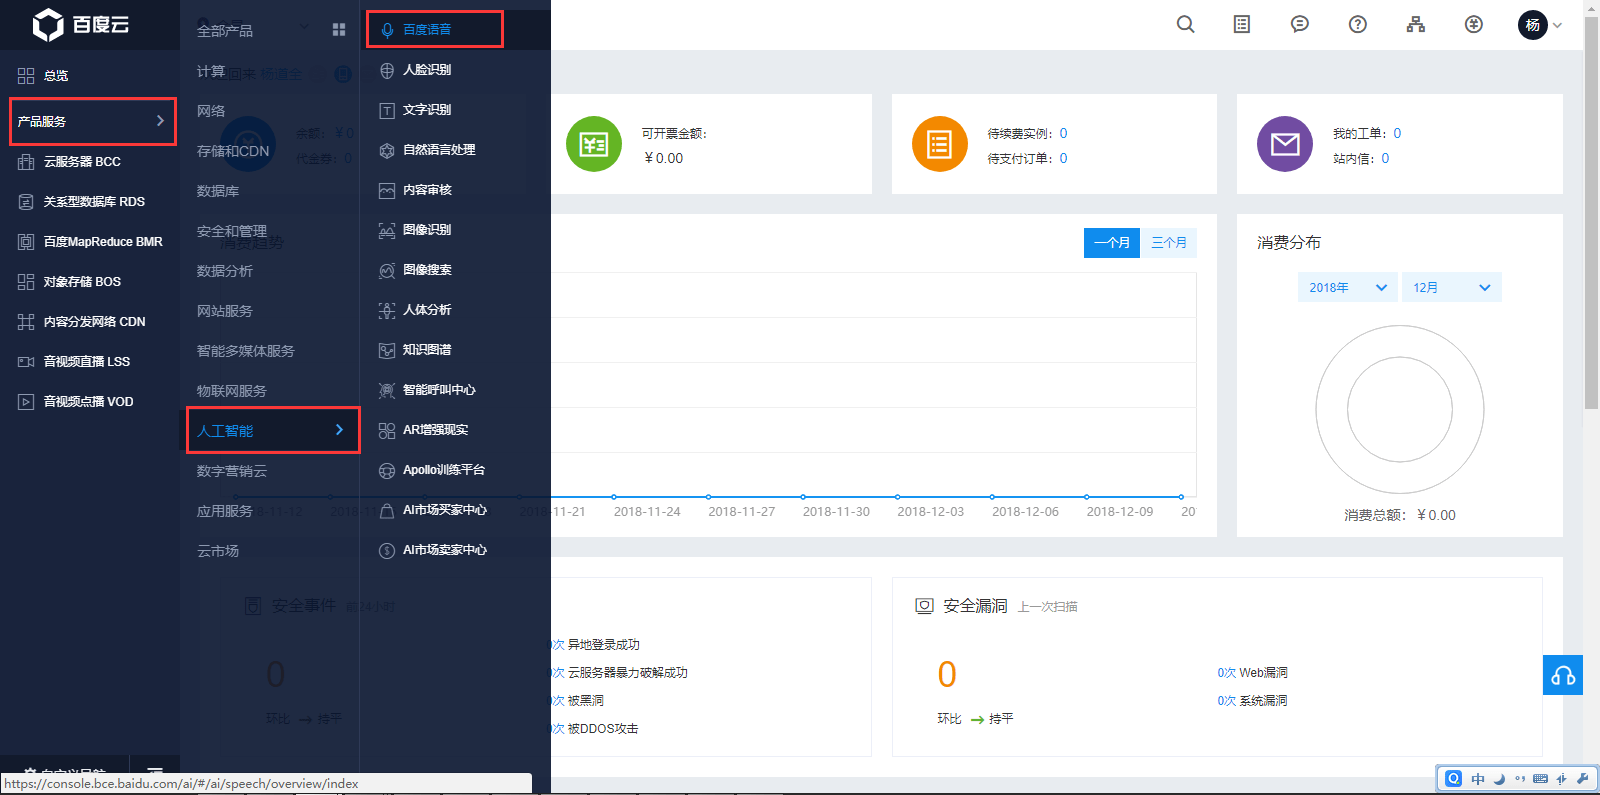Click the 我的工单 count link

(1397, 133)
